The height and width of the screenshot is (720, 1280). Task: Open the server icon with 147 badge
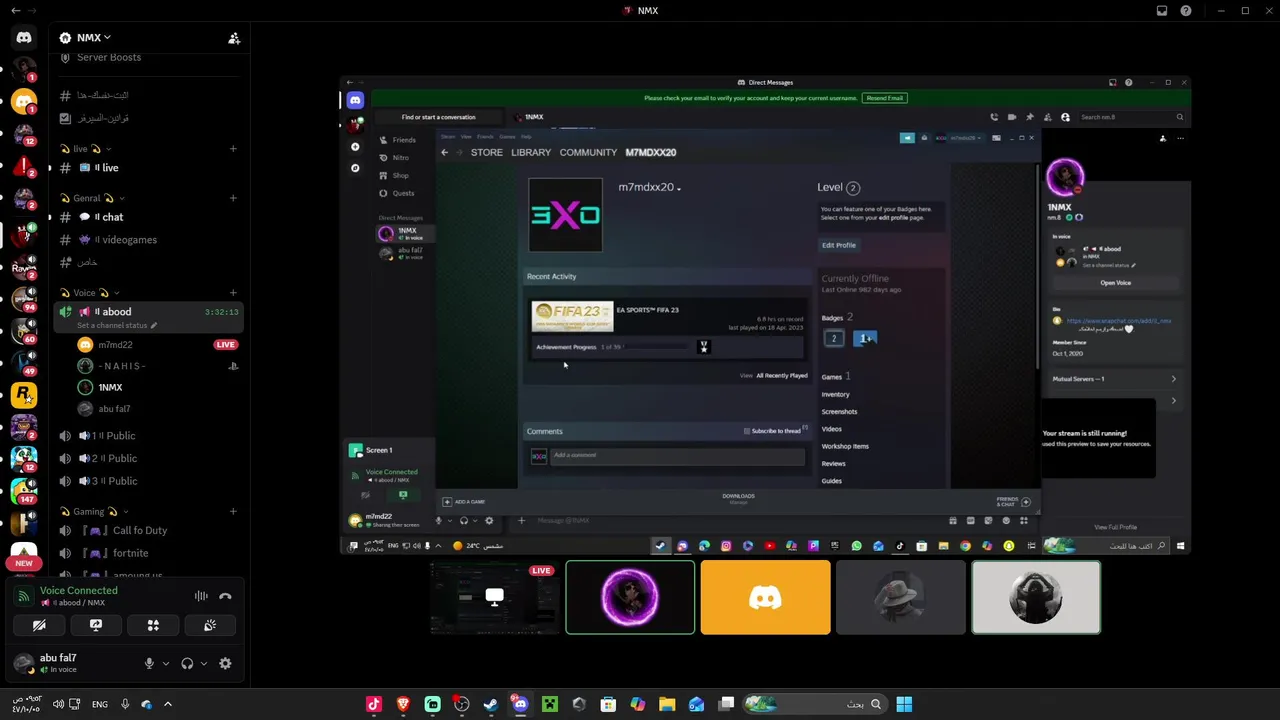pyautogui.click(x=24, y=491)
